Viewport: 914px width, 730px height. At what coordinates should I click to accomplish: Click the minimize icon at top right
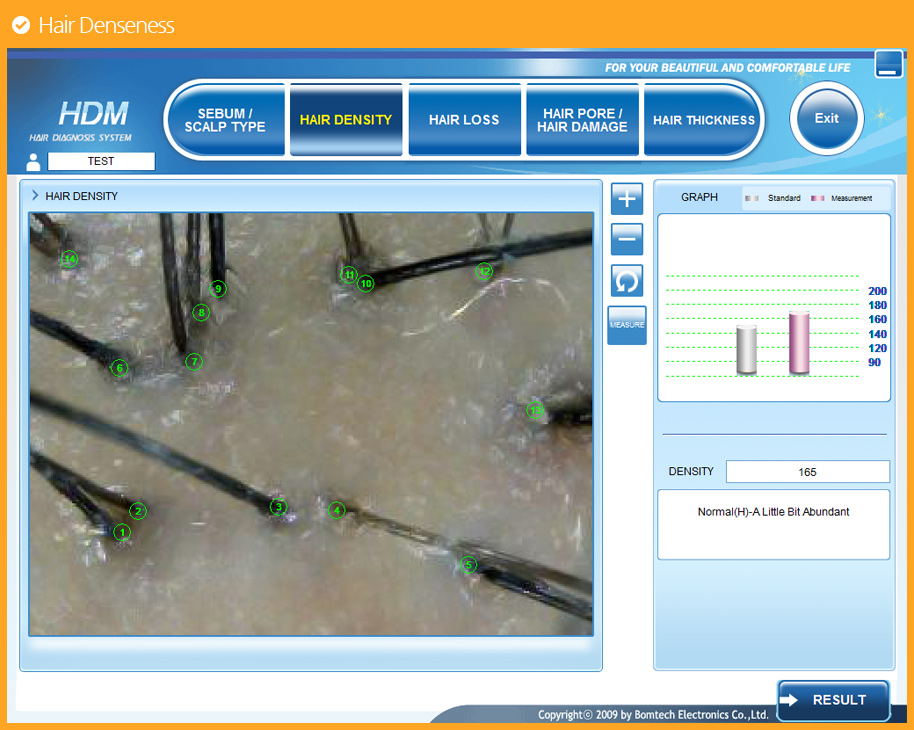pos(888,64)
